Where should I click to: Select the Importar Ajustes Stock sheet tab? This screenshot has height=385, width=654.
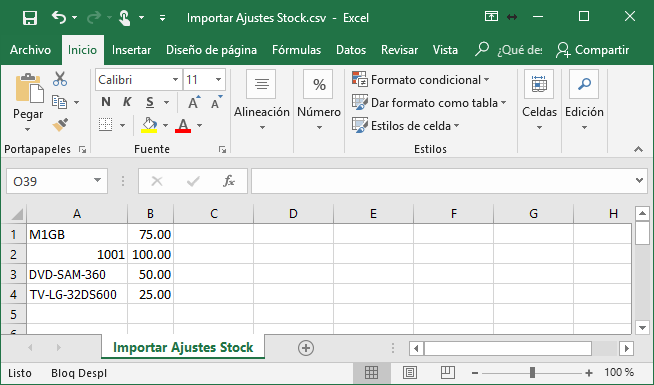183,347
